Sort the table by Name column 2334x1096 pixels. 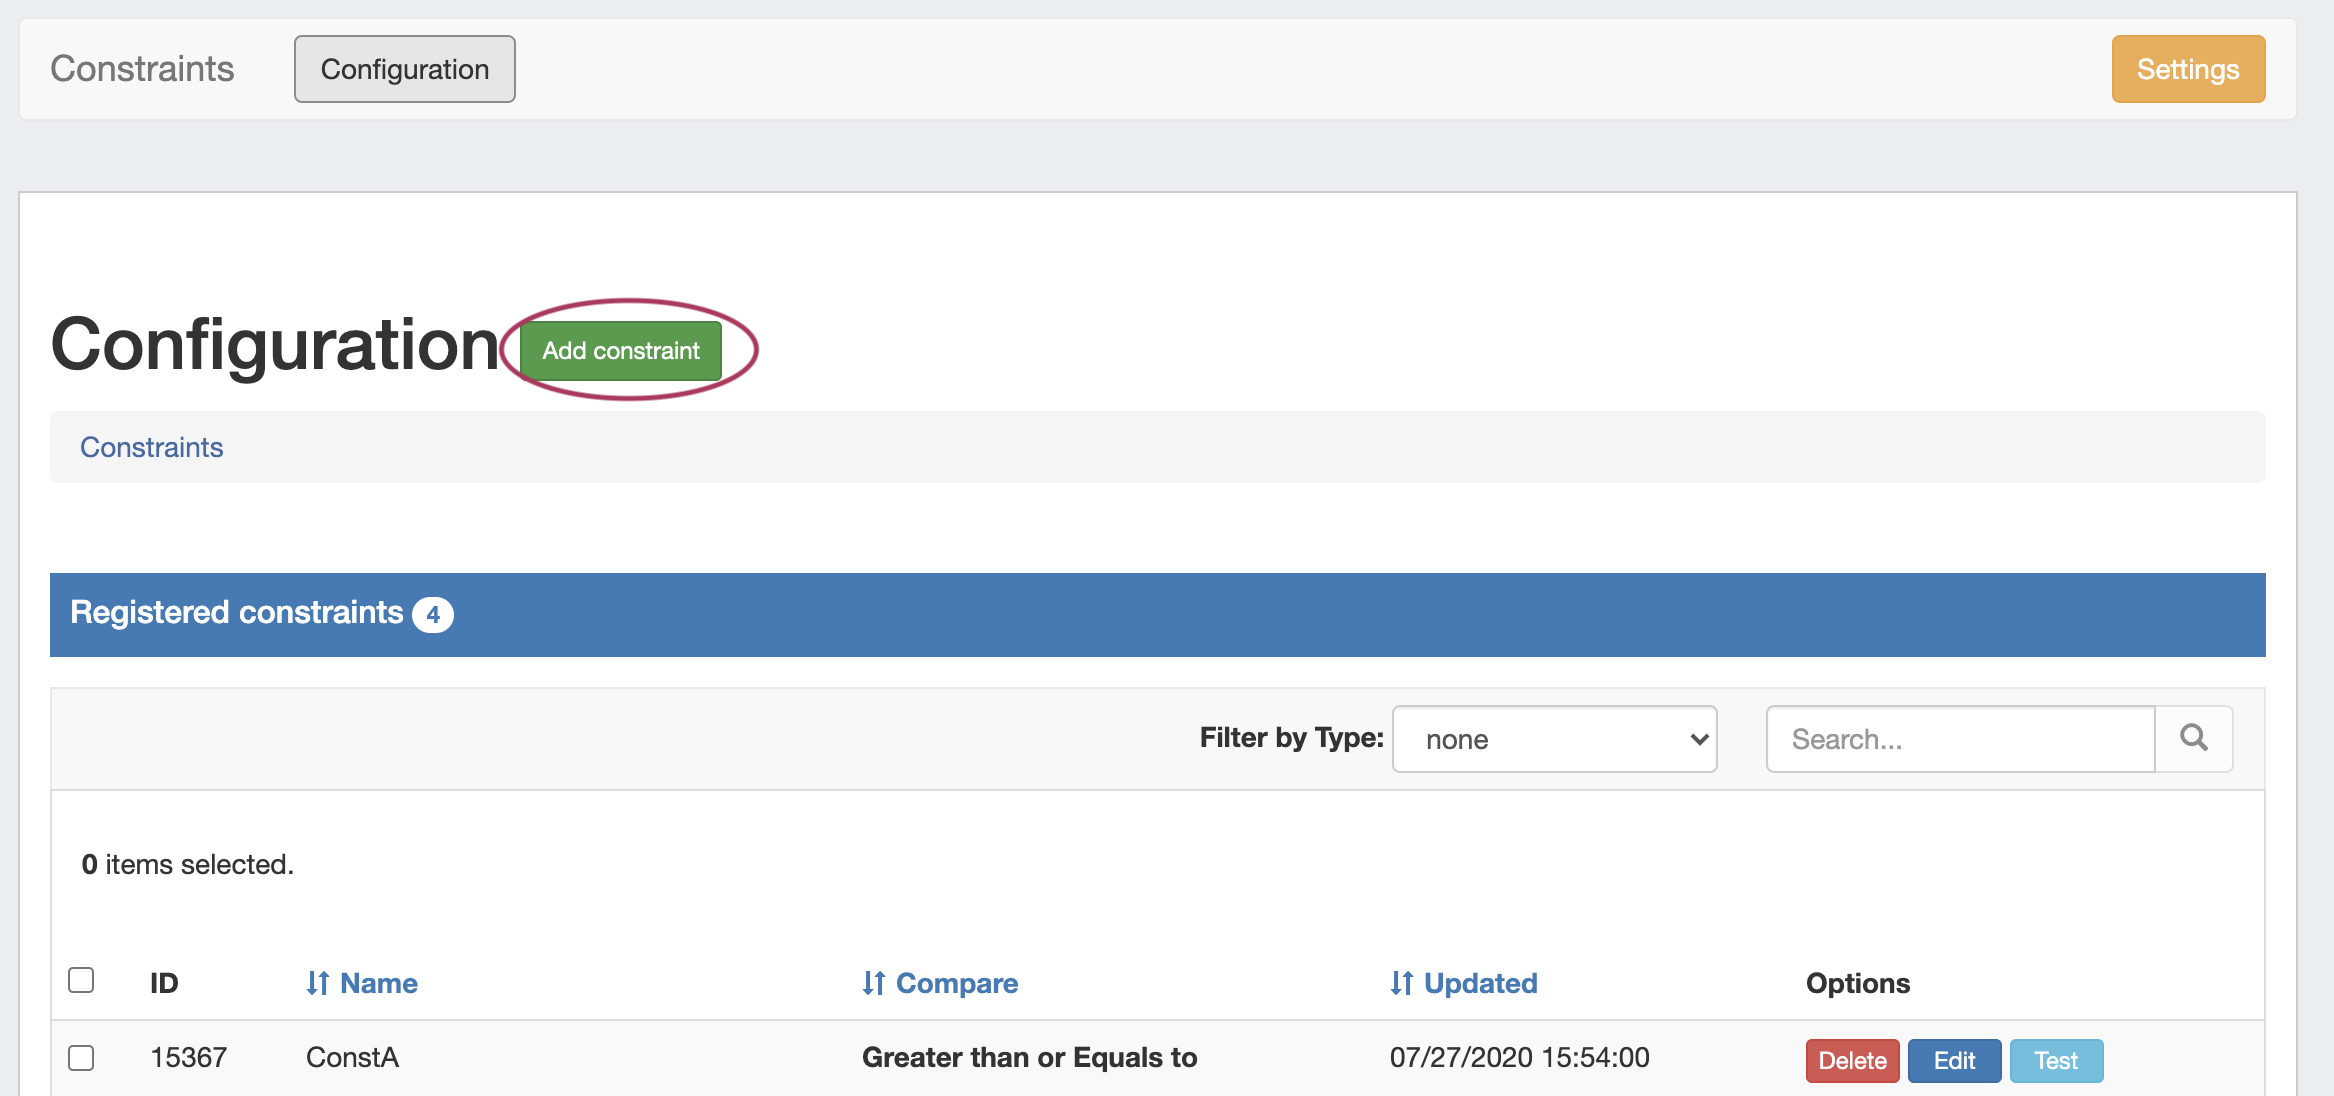click(362, 983)
